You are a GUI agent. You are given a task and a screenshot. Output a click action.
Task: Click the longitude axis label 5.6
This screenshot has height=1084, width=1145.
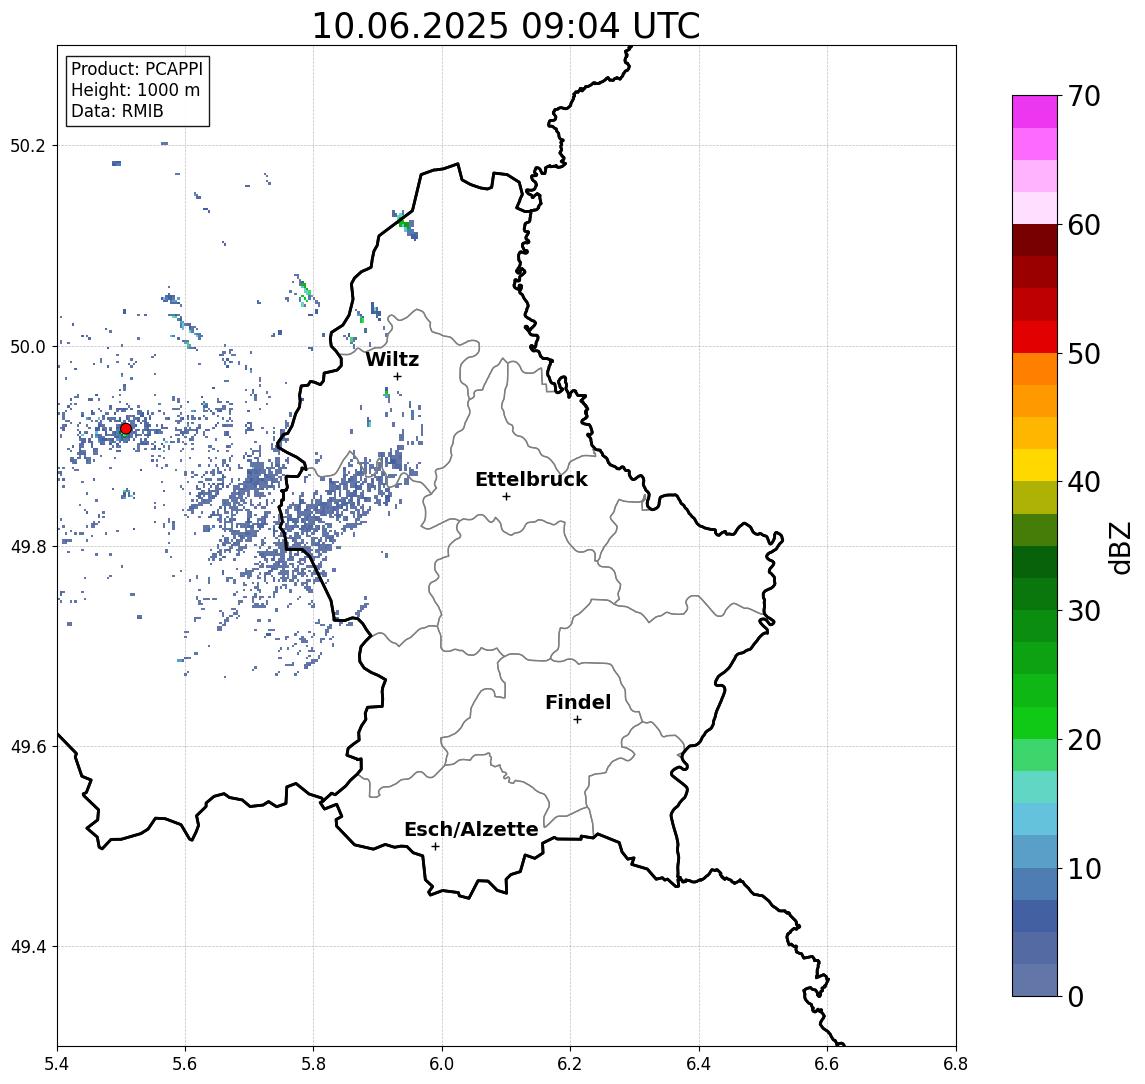[185, 1064]
